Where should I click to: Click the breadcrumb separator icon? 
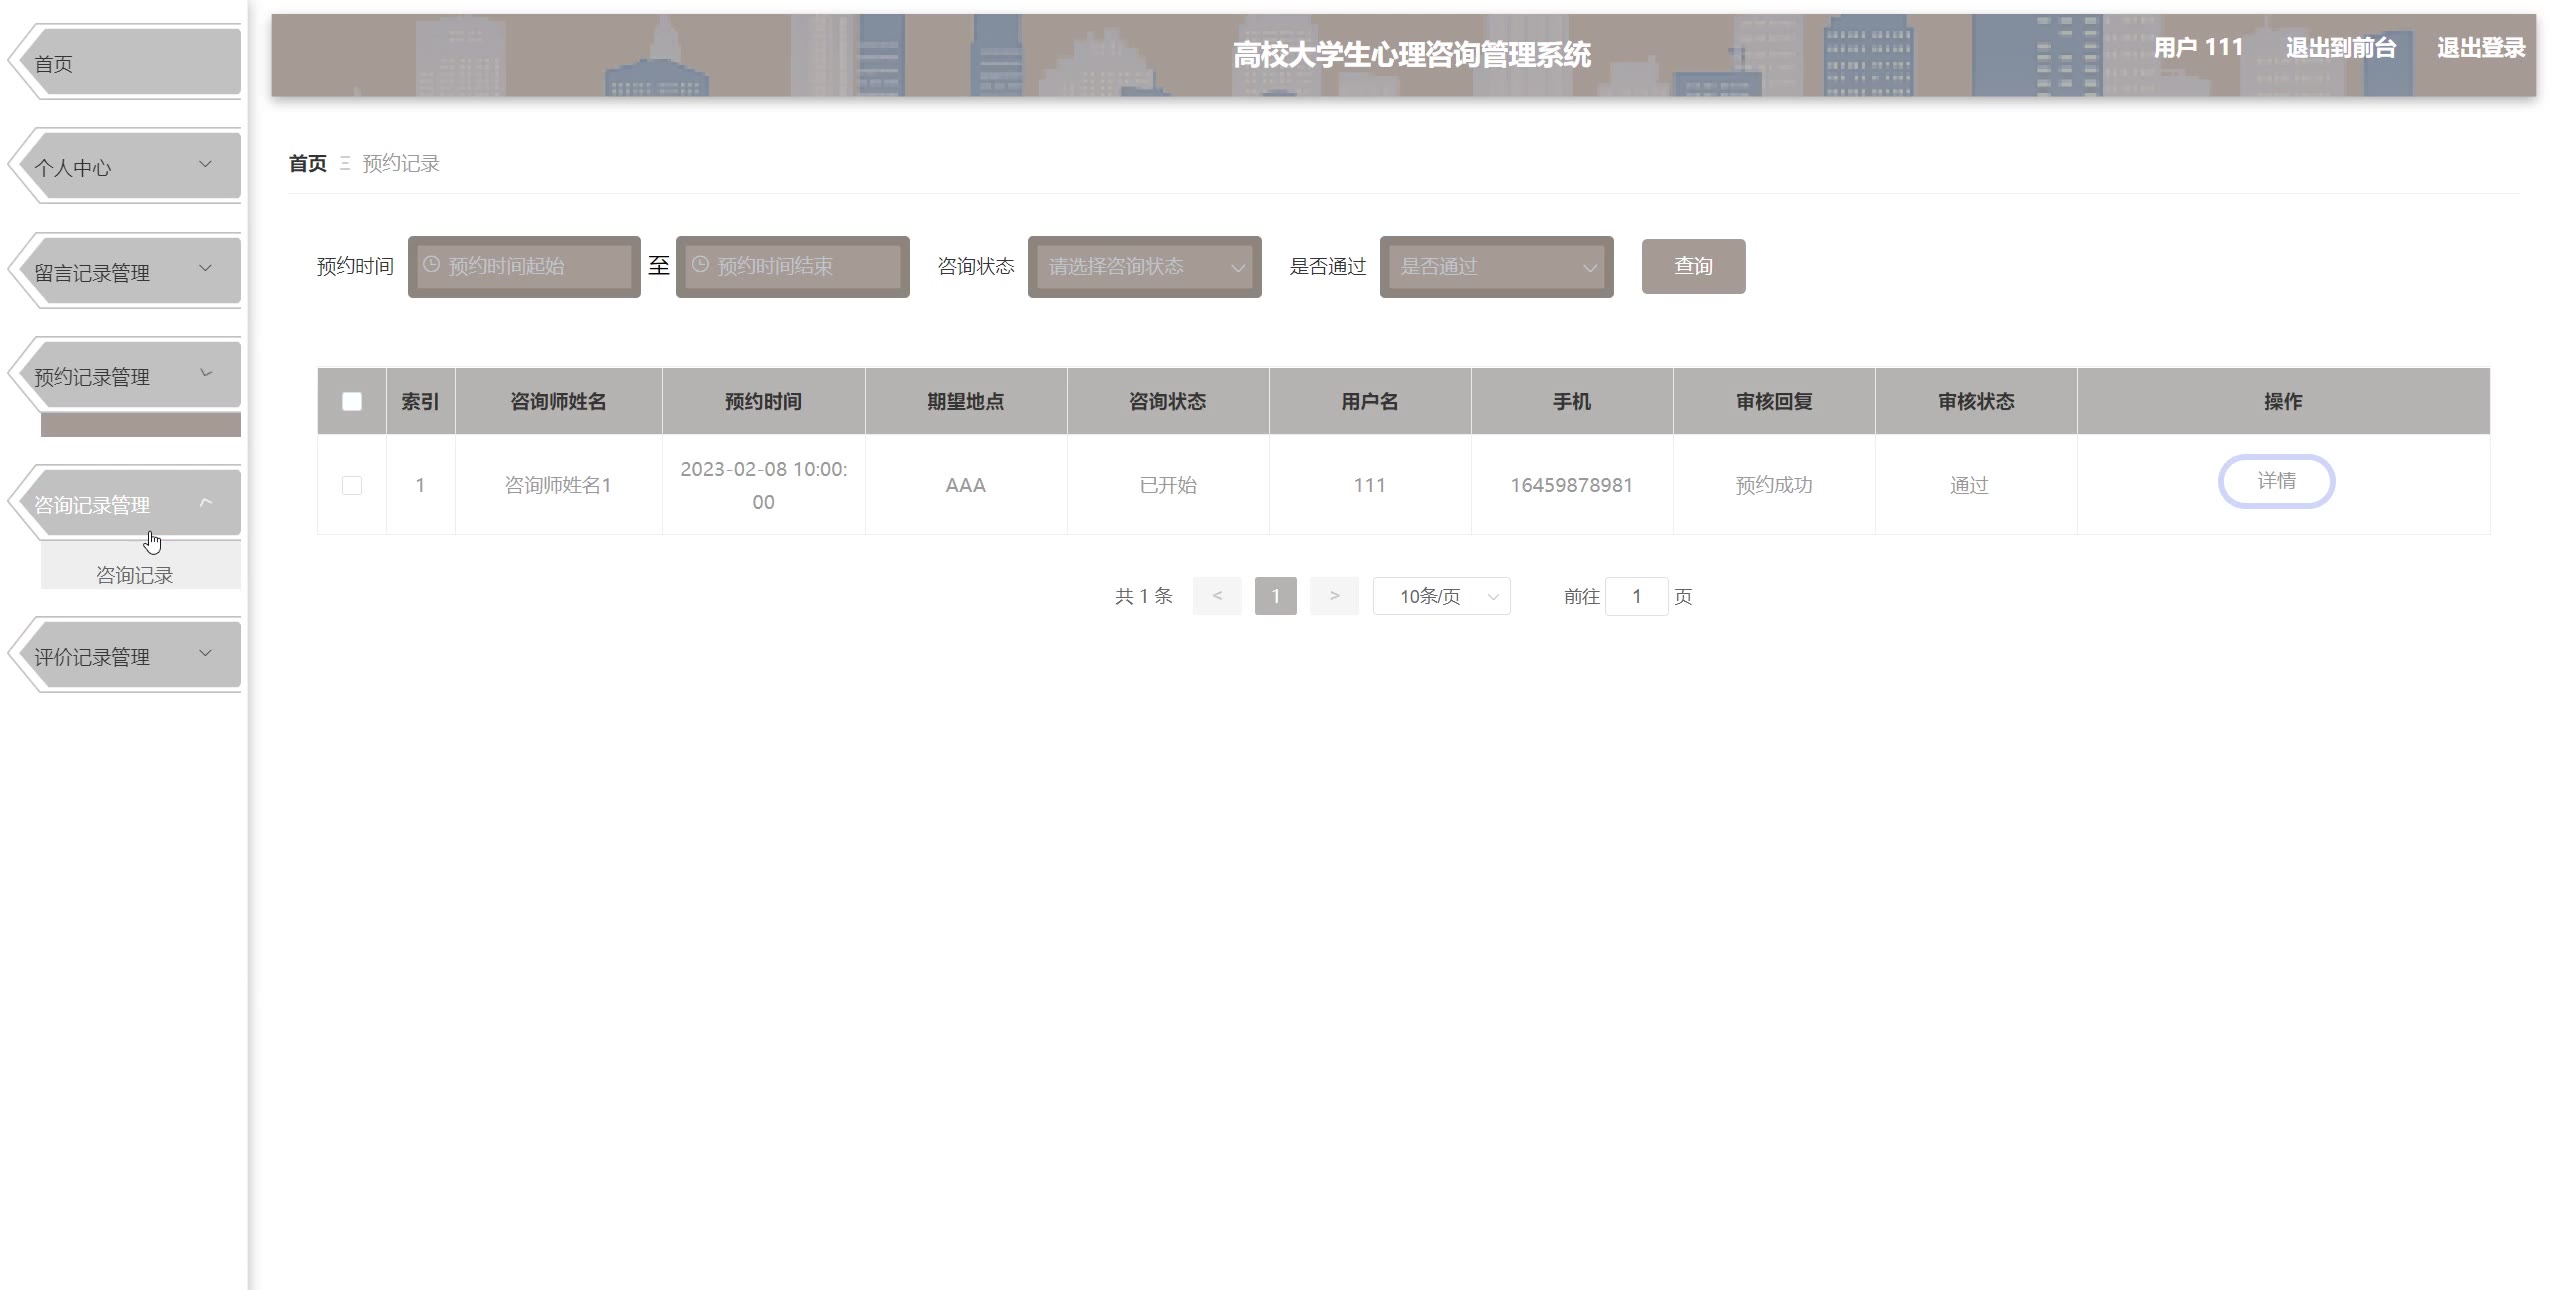tap(345, 163)
